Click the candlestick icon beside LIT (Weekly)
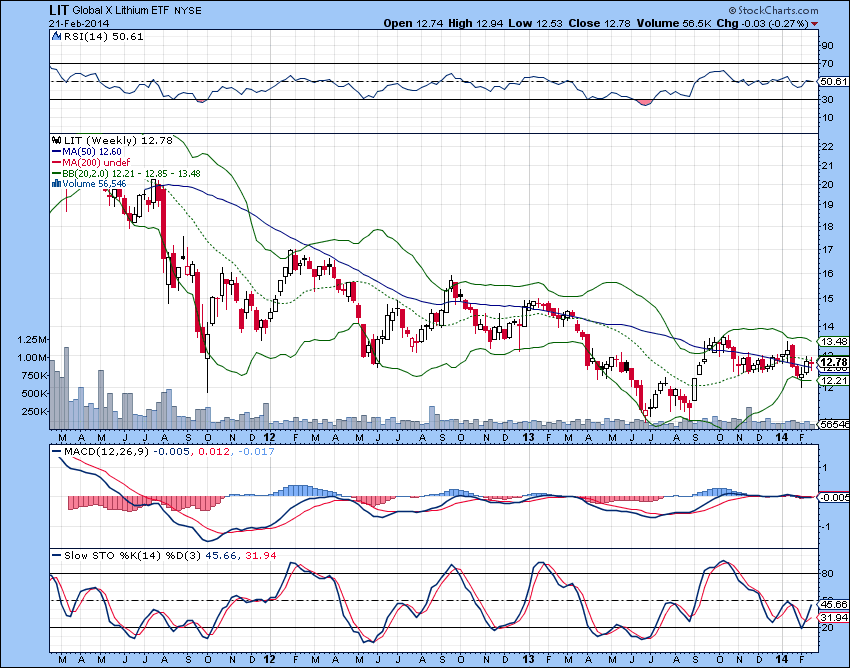 click(56, 140)
